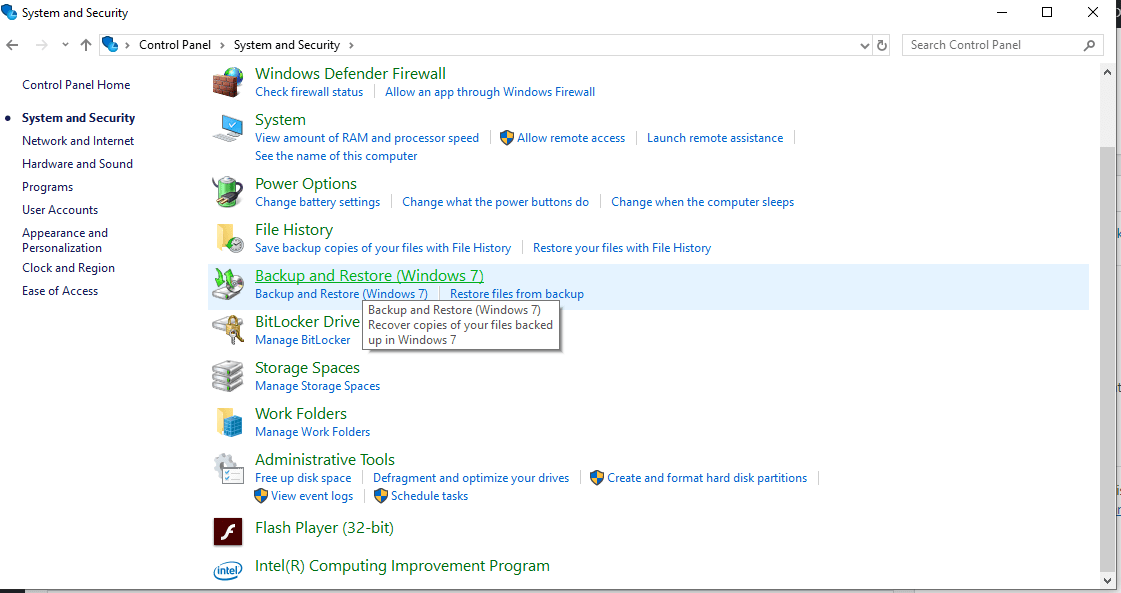Open Storage Spaces via its drive stack icon
1121x593 pixels.
point(228,376)
